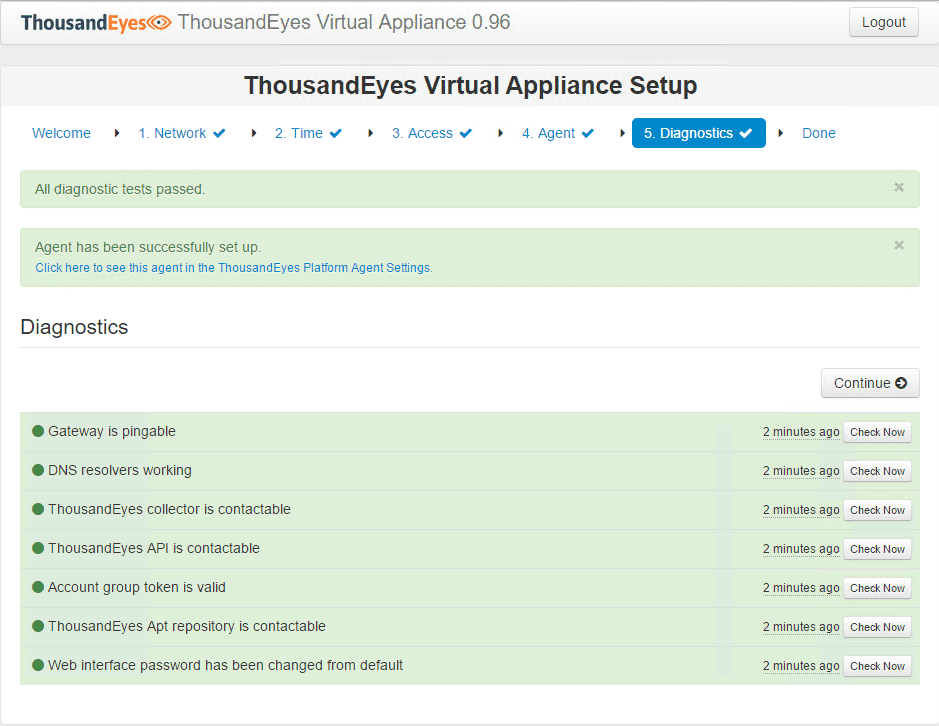Viewport: 939px width, 726px height.
Task: Click status dot for ThousandEyes API contactable
Action: 38,548
